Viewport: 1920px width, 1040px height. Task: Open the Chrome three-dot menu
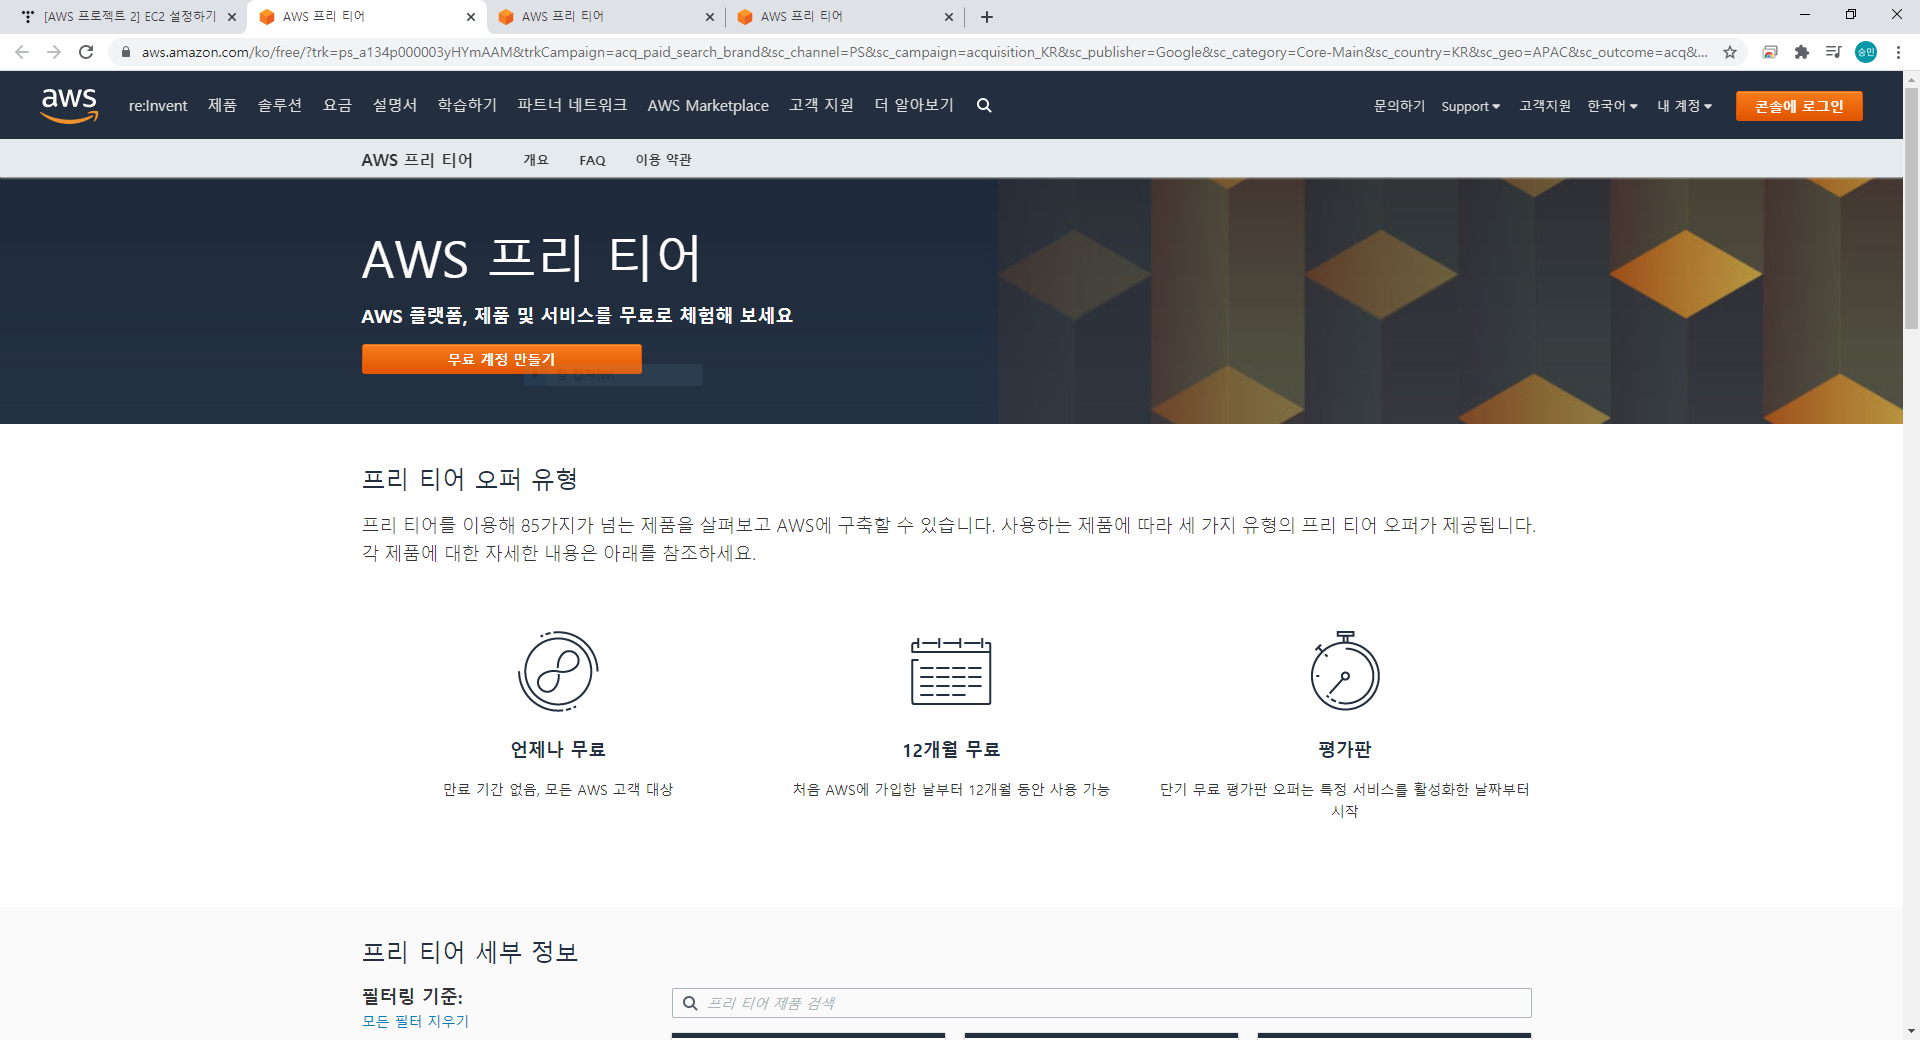[1898, 52]
